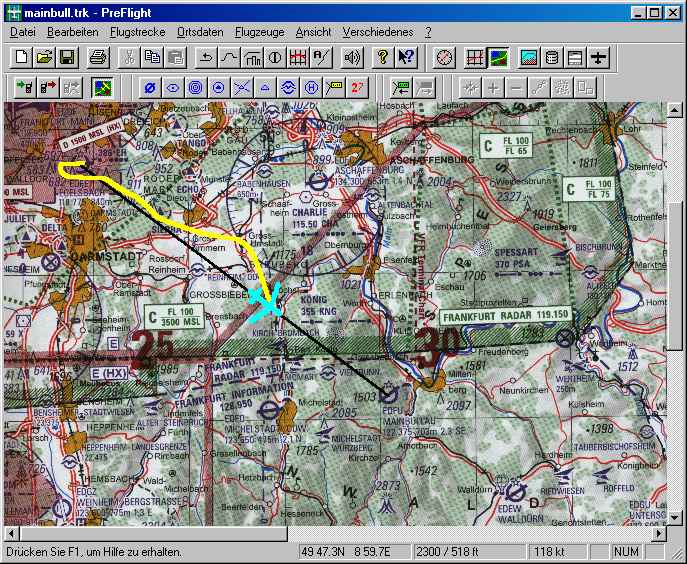Screen dimensions: 687x564
Task: Open the Bearbeiten menu
Action: tap(73, 32)
